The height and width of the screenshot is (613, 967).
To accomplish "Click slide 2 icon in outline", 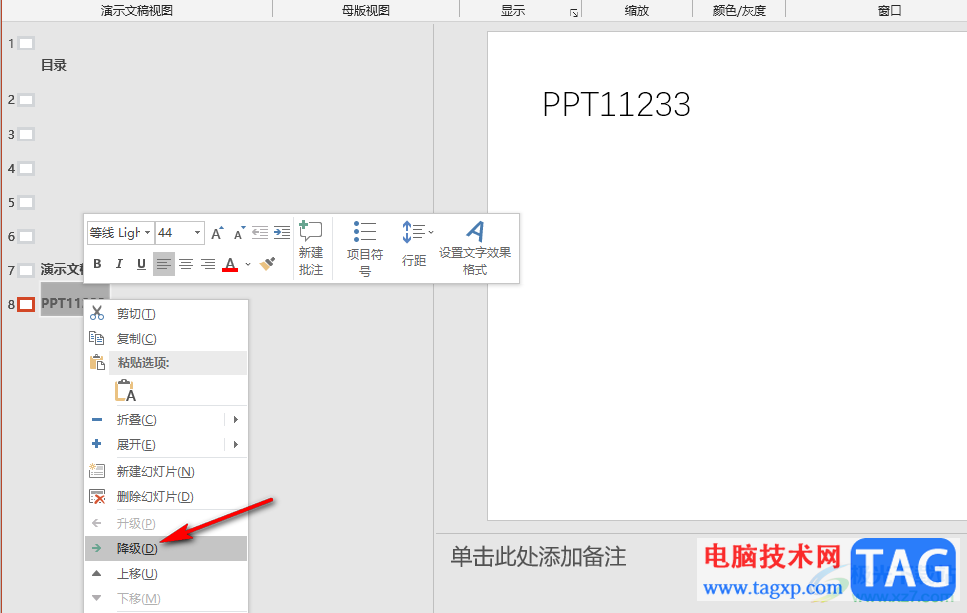I will (x=26, y=100).
